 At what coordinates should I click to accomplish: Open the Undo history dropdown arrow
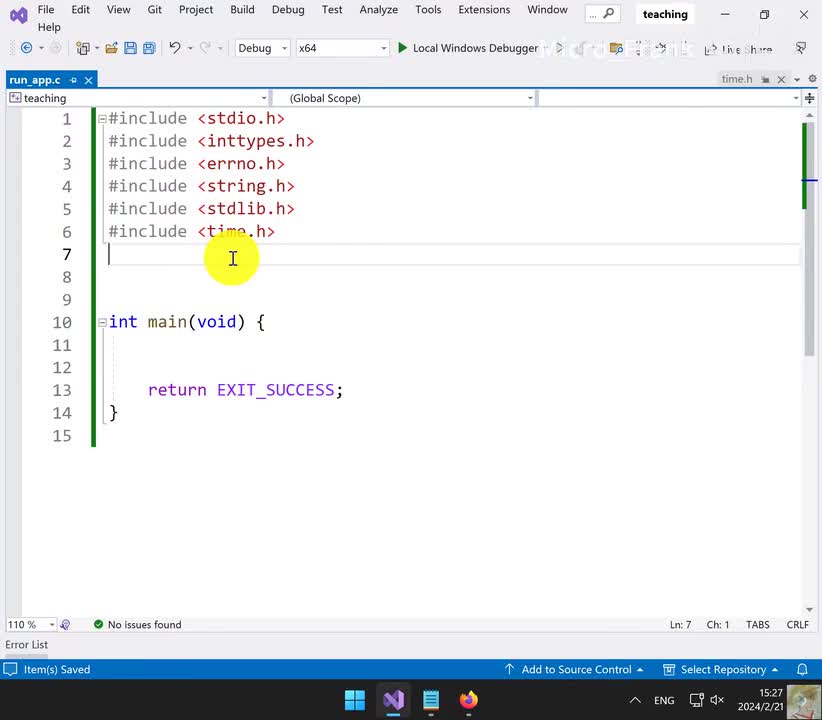[x=190, y=49]
